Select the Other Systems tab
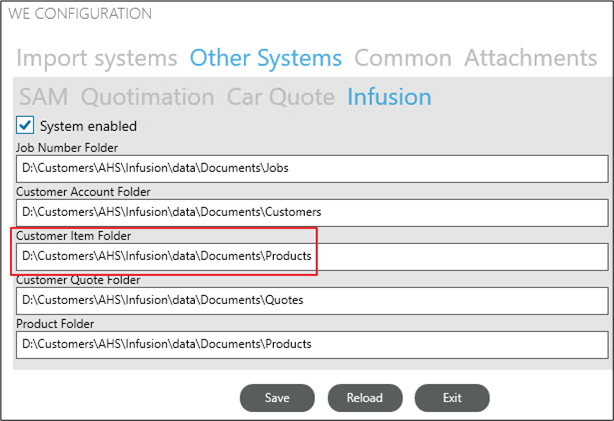Viewport: 614px width, 421px height. coord(266,58)
